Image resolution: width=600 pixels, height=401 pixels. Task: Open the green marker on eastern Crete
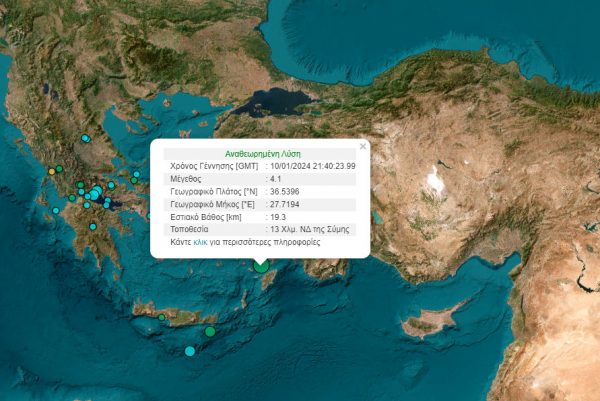point(210,331)
